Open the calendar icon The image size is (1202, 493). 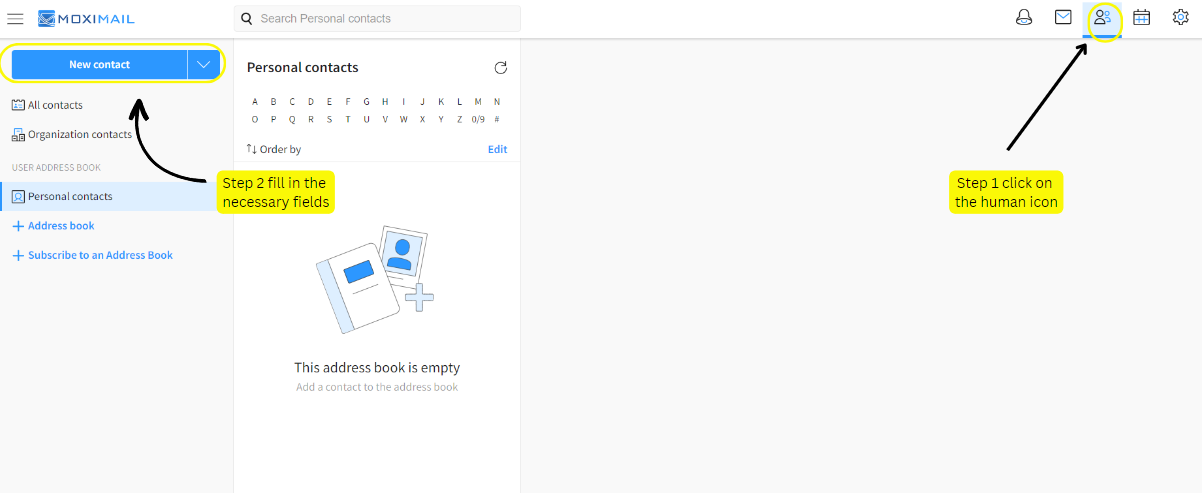pos(1141,18)
